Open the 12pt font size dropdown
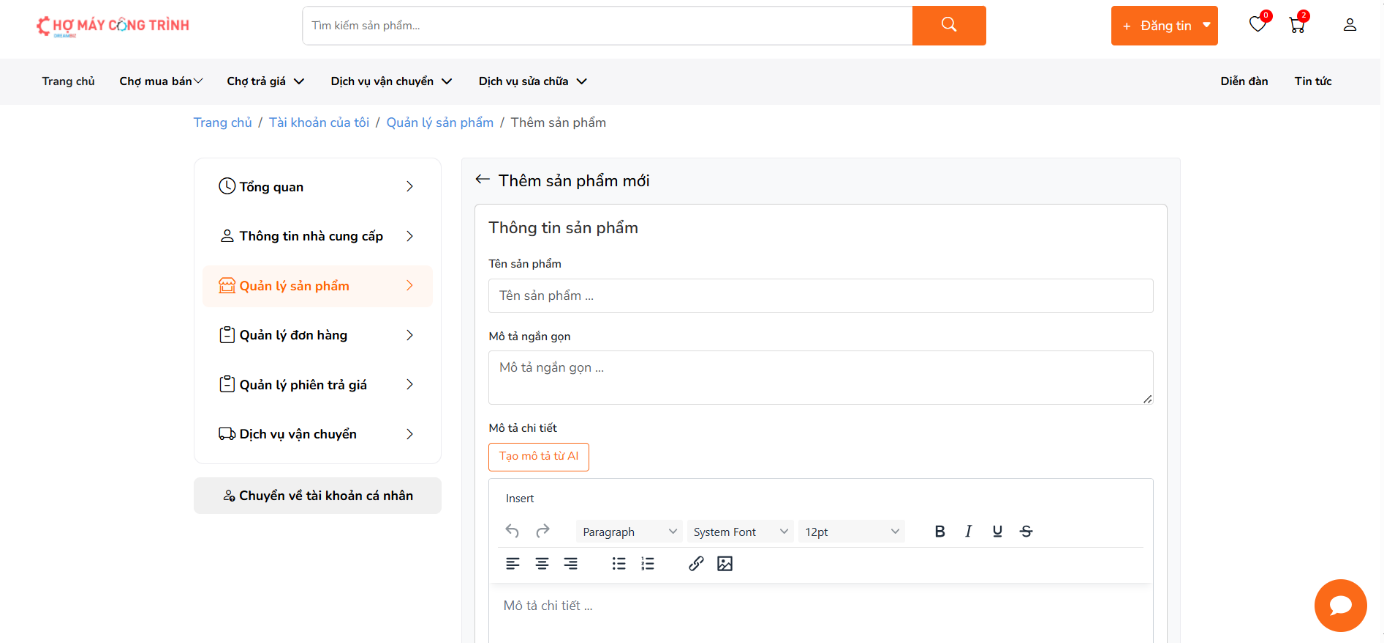 [x=852, y=532]
